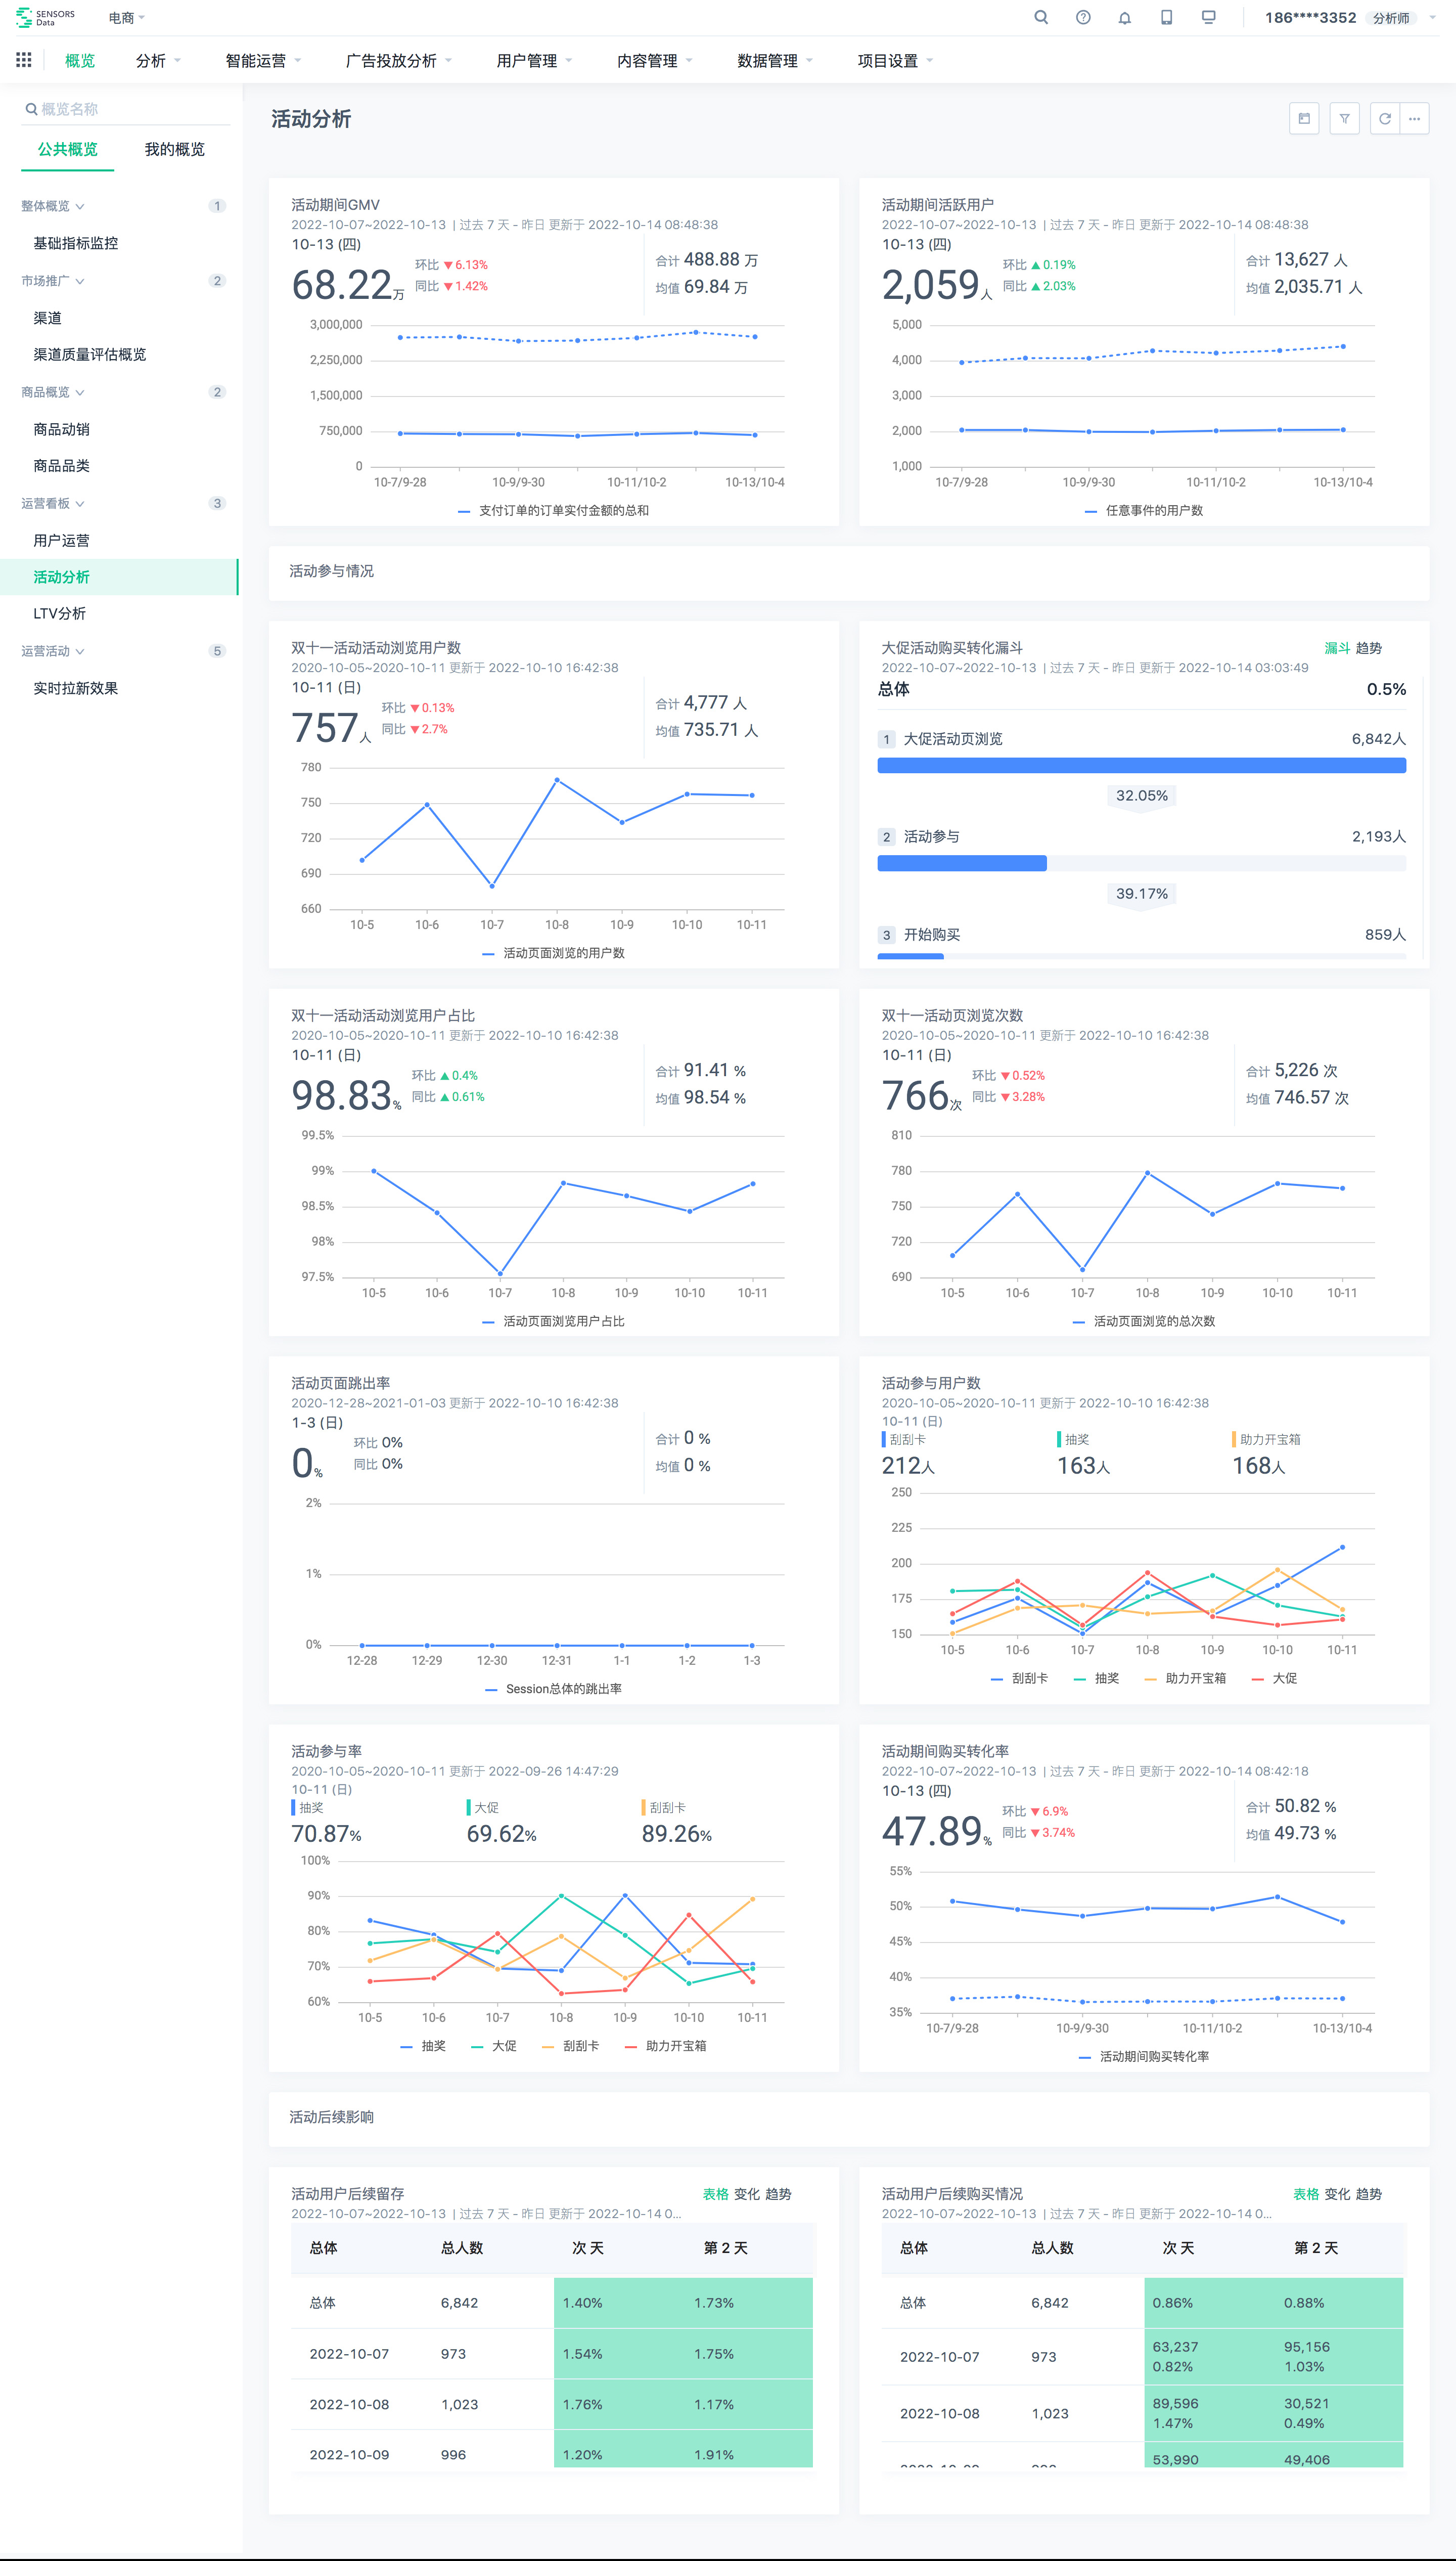Click the search magnifier icon in the top bar
This screenshot has width=1456, height=2561.
[x=1041, y=17]
